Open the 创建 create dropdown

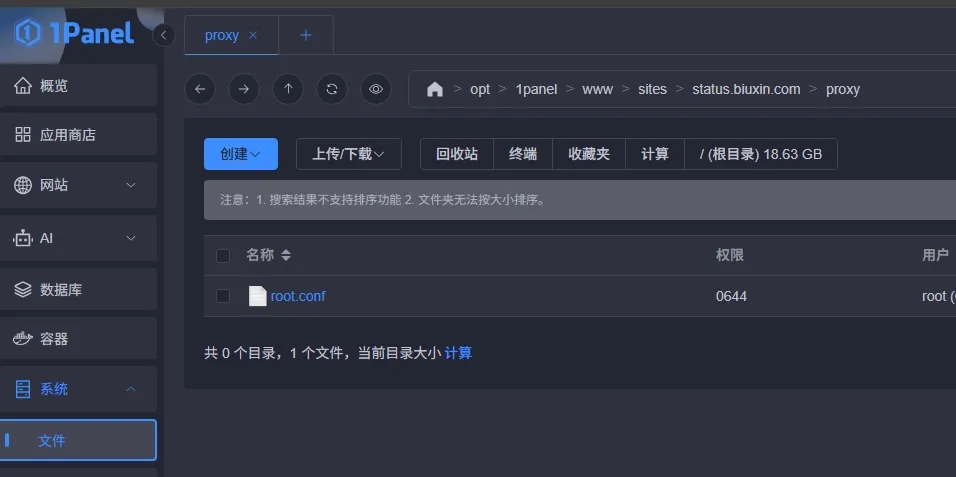241,154
